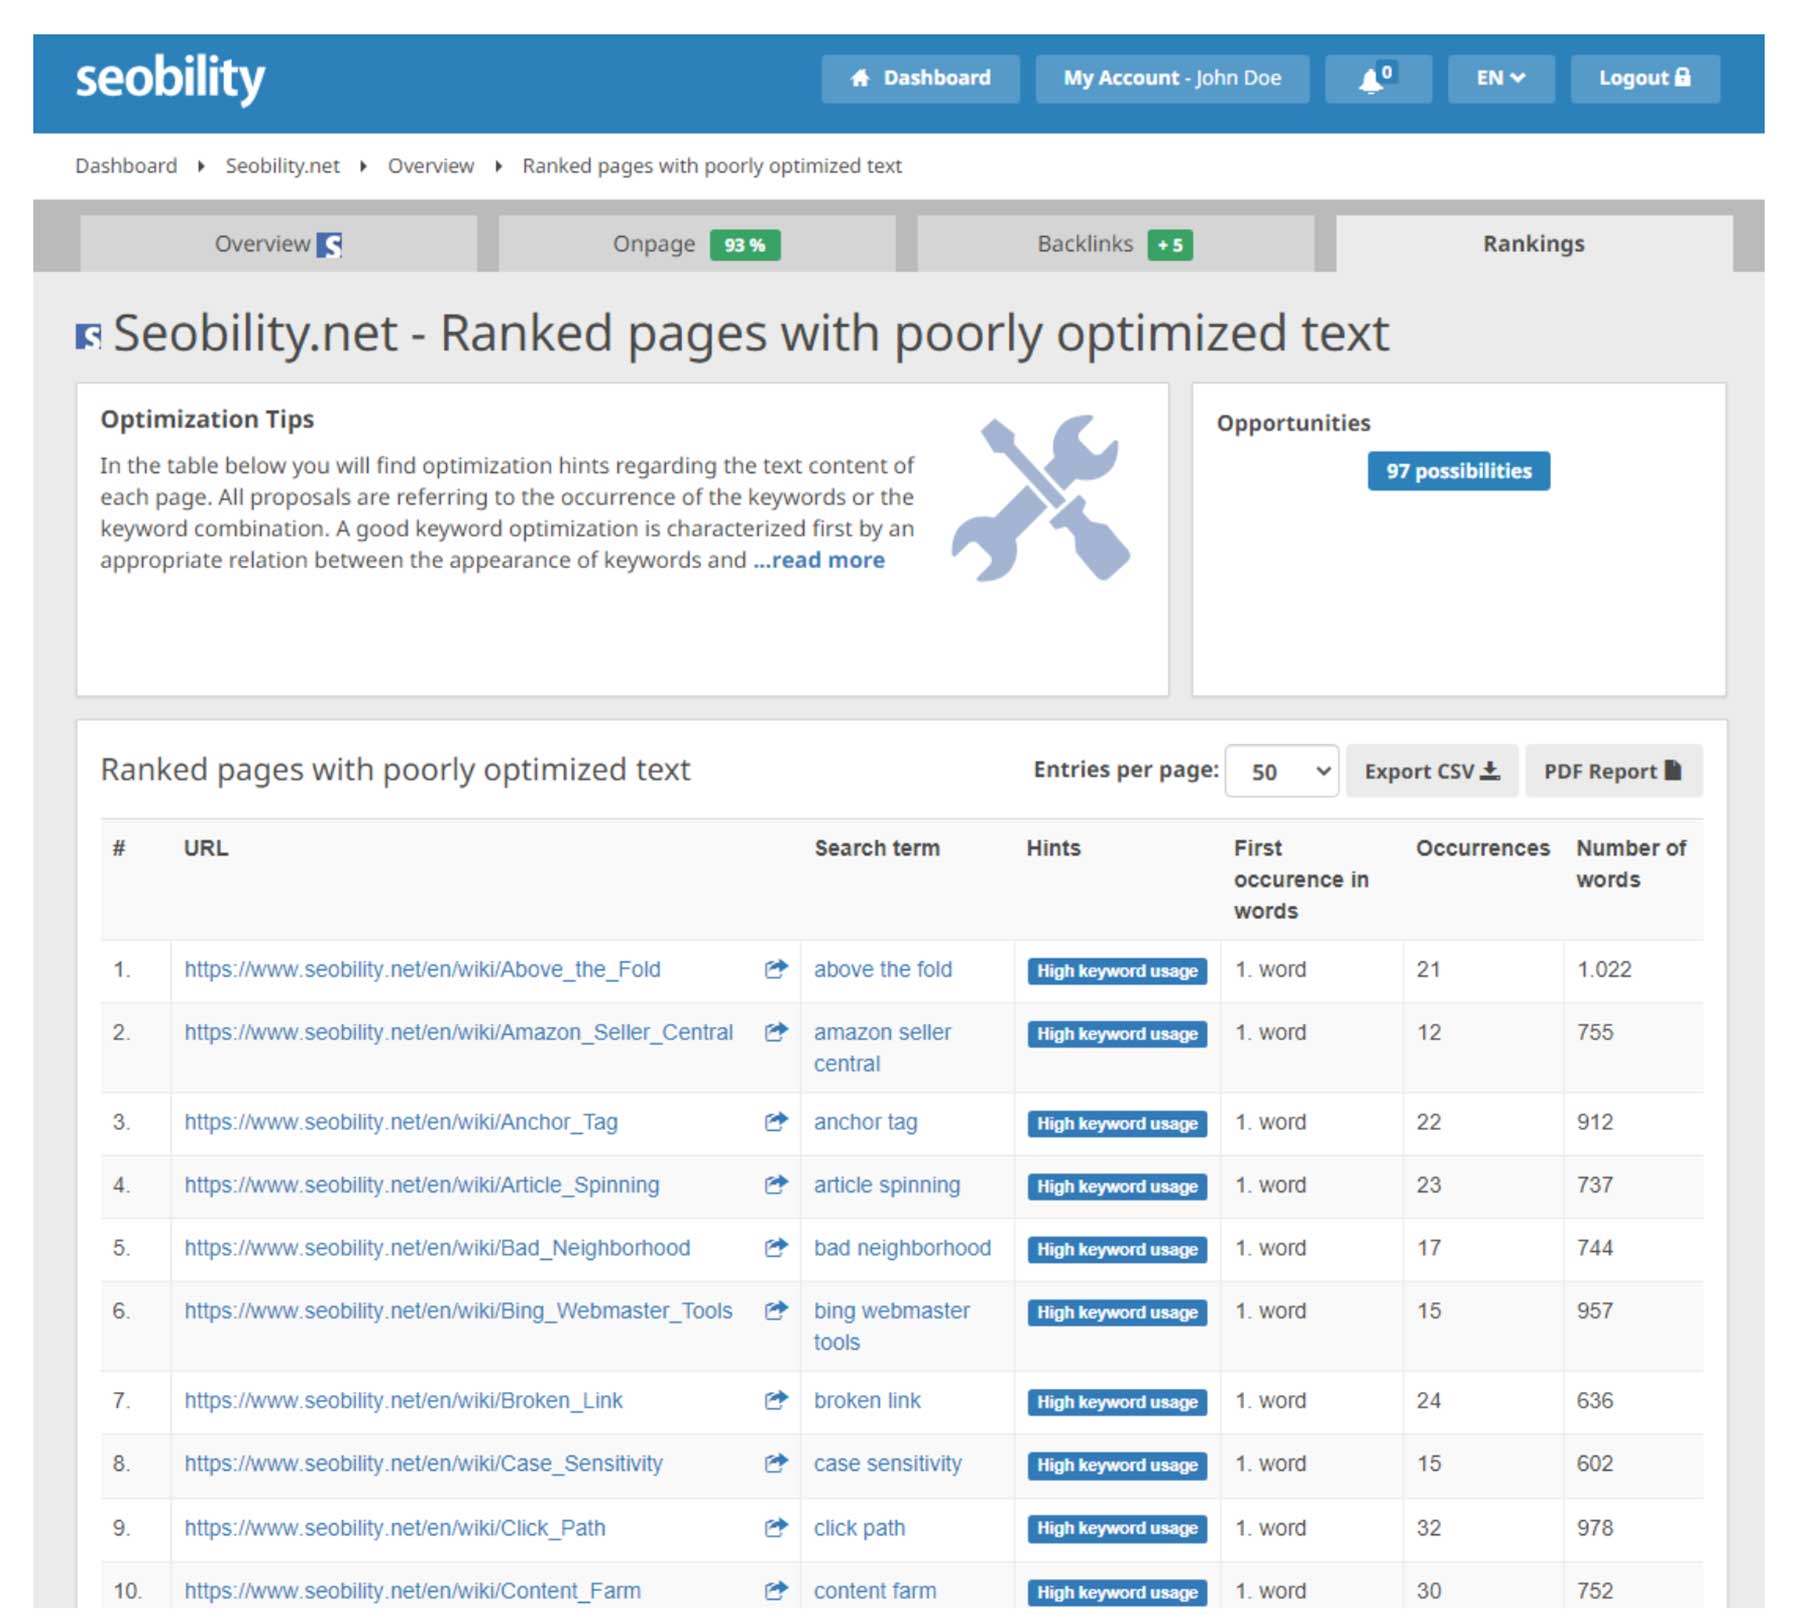
Task: Switch to the Onpage tab
Action: point(696,244)
